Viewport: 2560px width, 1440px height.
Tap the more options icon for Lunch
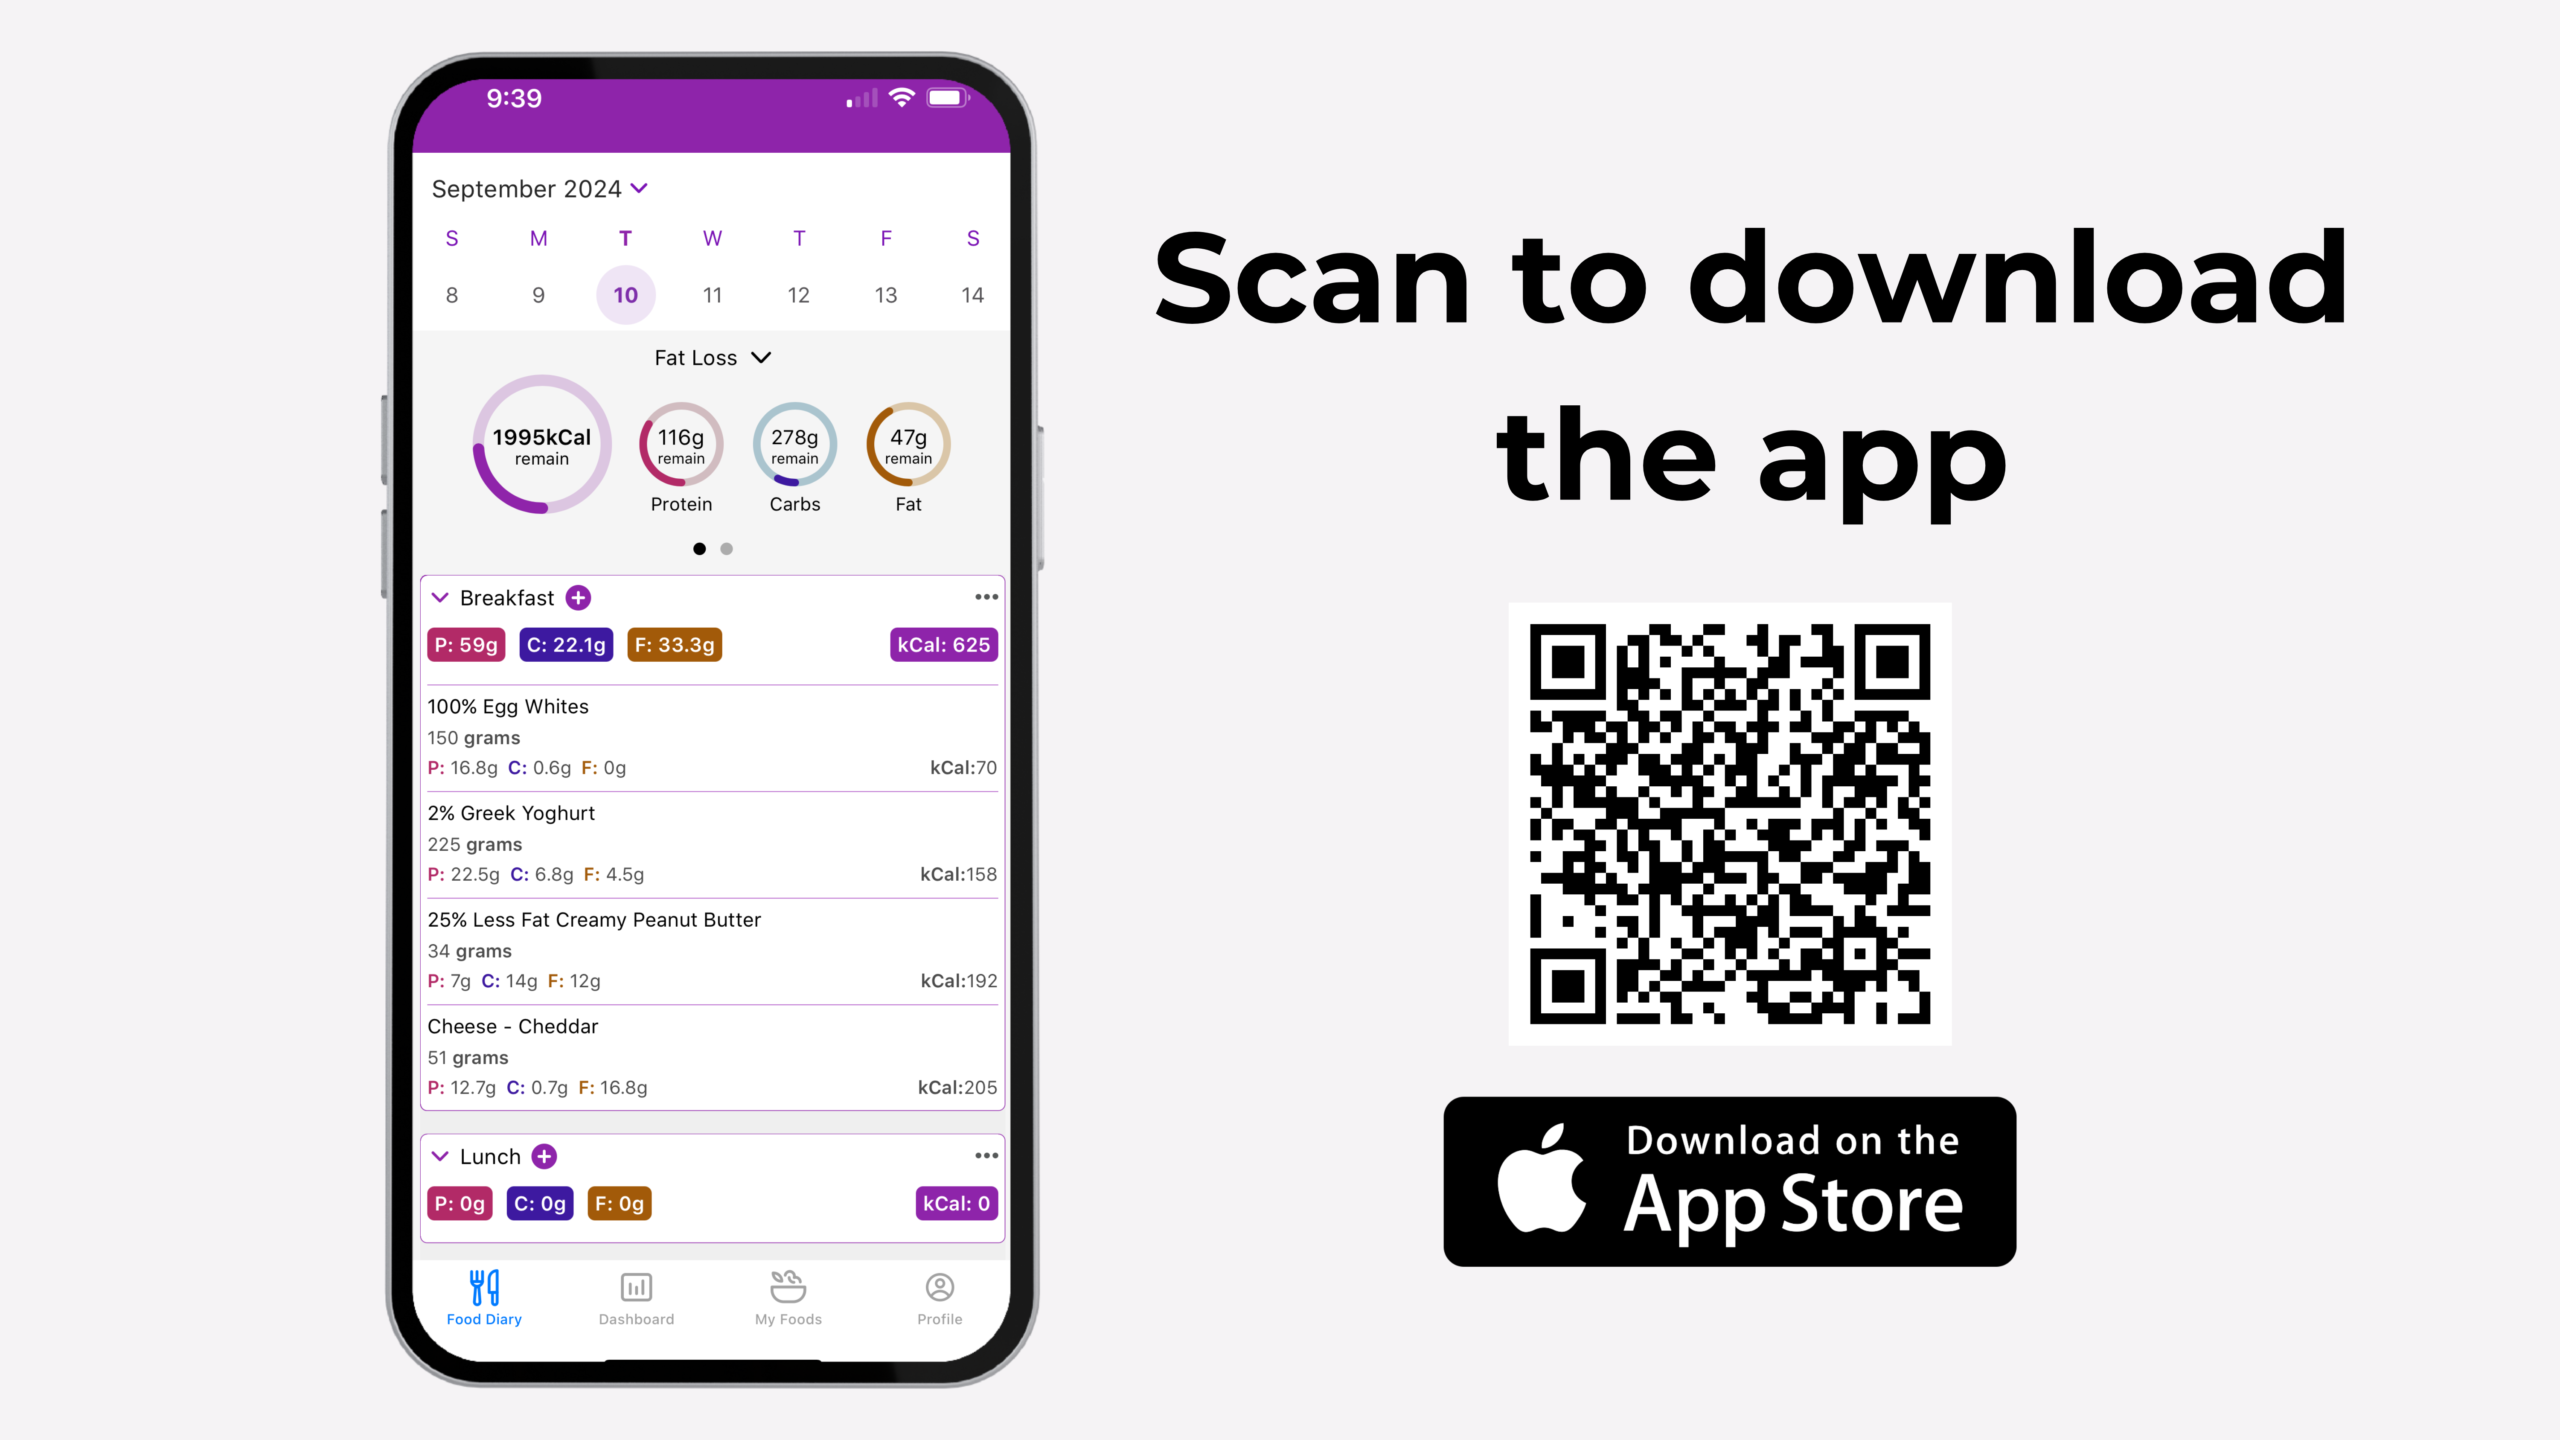point(986,1155)
